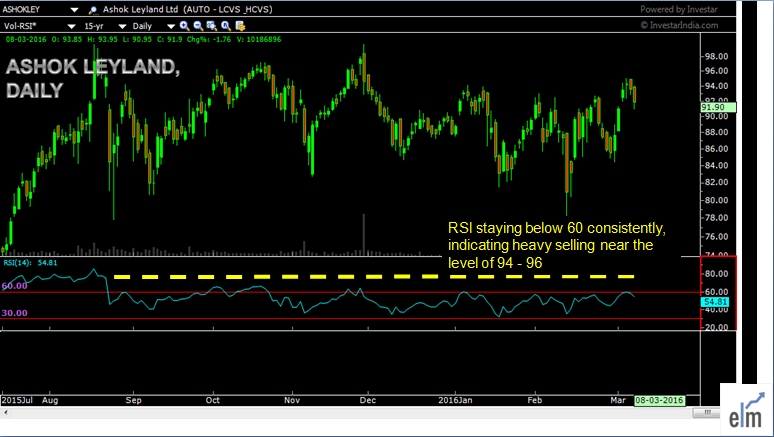774x437 pixels.
Task: Click the L: 90.95 low readout
Action: (x=137, y=40)
